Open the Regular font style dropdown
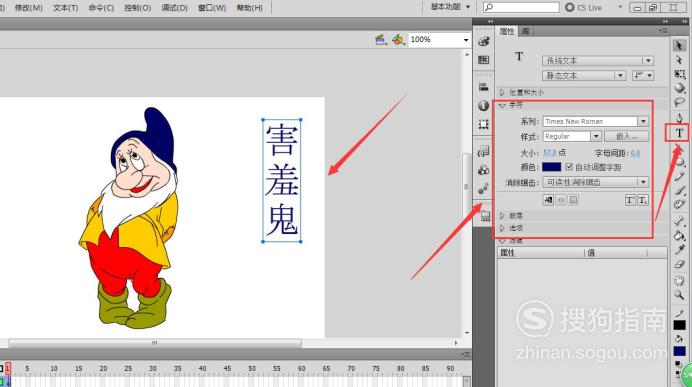The image size is (692, 387). point(572,136)
